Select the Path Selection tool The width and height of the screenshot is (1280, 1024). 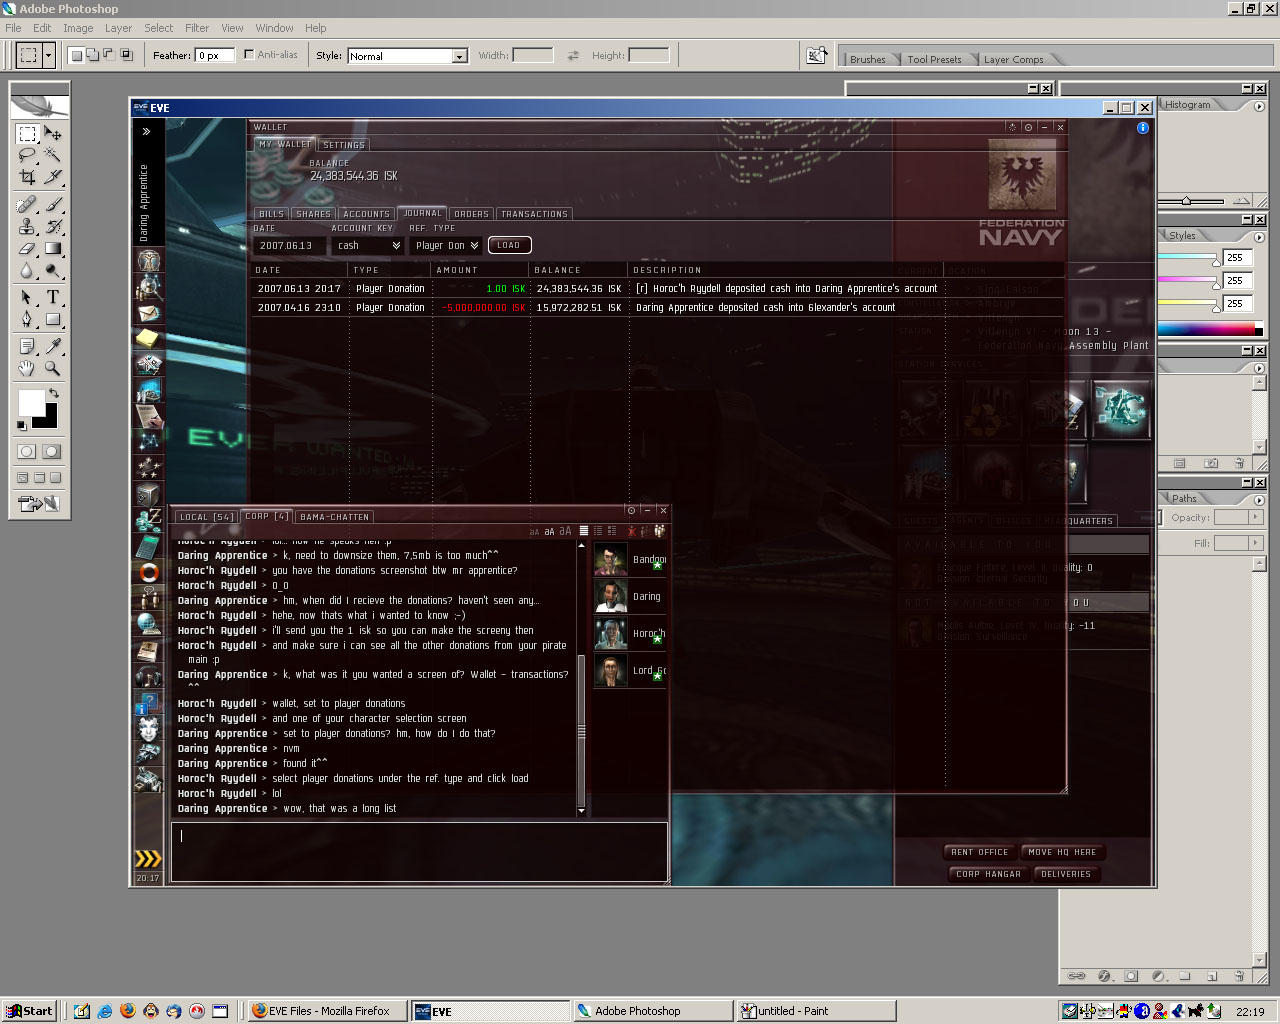pos(27,298)
